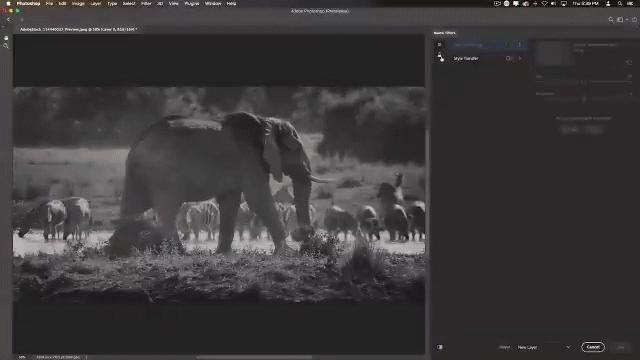The height and width of the screenshot is (360, 640).
Task: Click the first satisfaction feedback button
Action: click(x=570, y=129)
